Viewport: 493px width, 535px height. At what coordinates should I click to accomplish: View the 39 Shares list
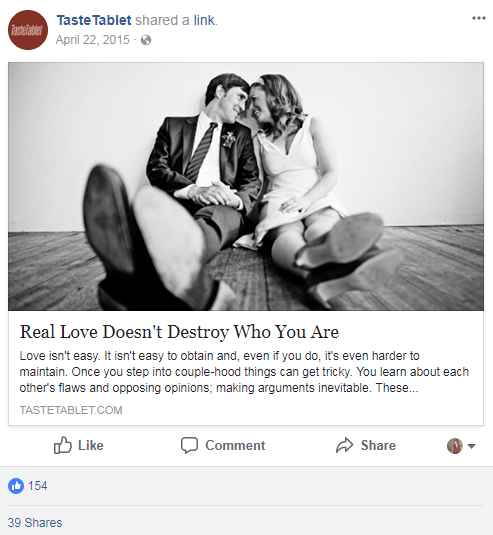(35, 522)
